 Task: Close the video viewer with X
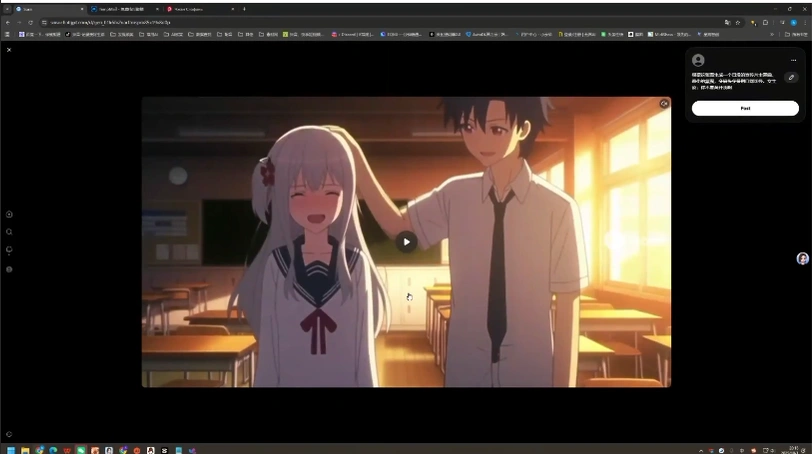(x=9, y=49)
